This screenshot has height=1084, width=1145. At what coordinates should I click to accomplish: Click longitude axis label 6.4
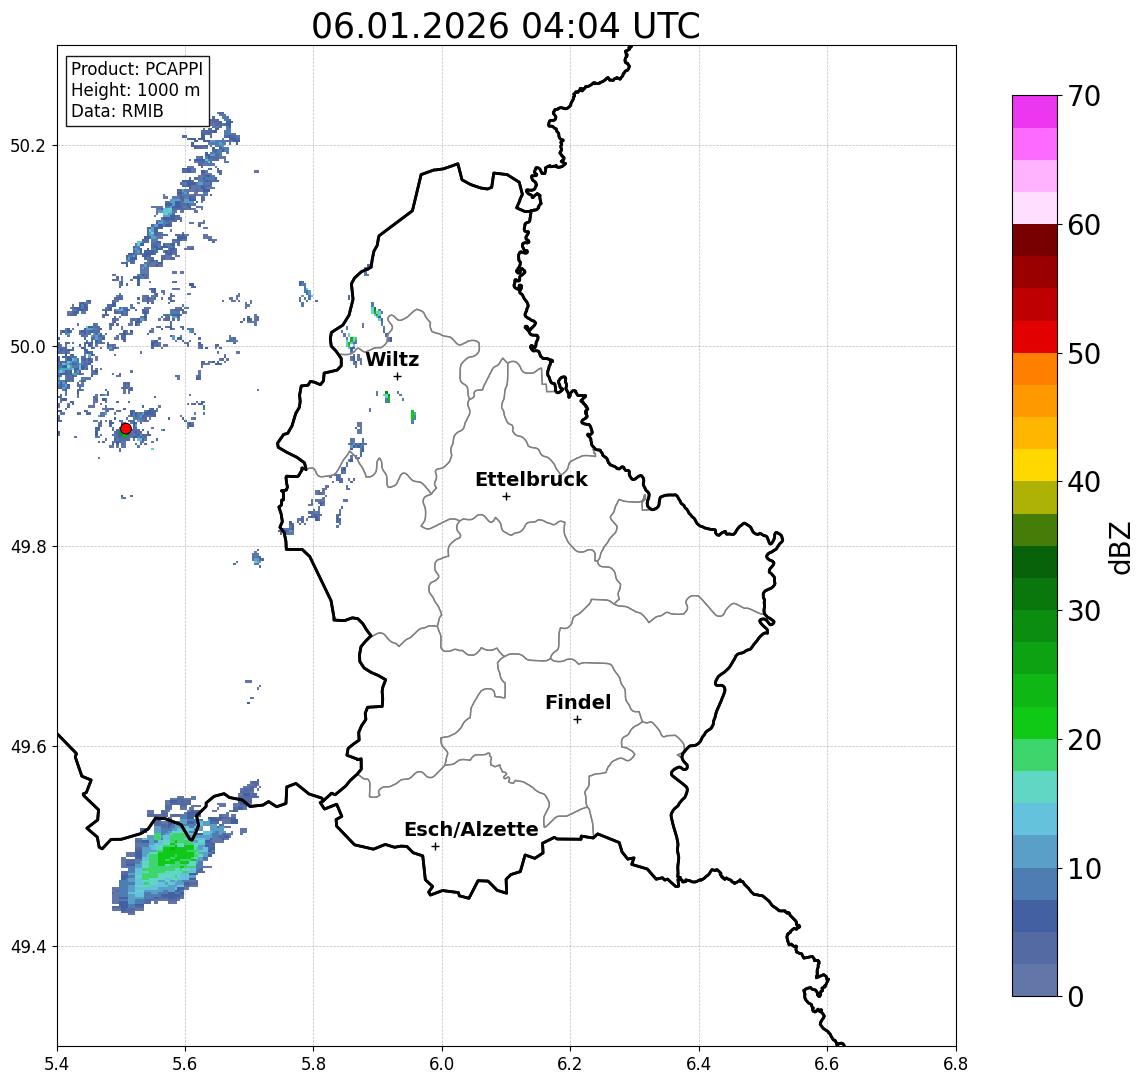tap(699, 1064)
